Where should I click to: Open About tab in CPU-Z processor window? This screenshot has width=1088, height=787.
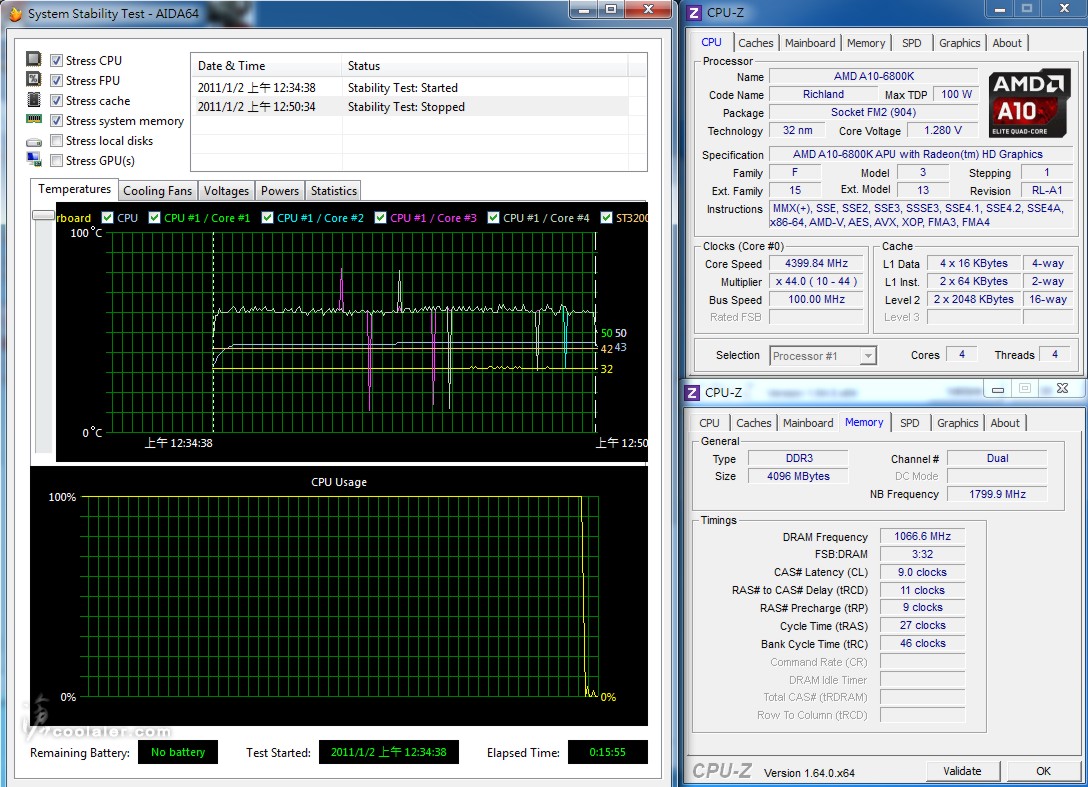point(1007,43)
